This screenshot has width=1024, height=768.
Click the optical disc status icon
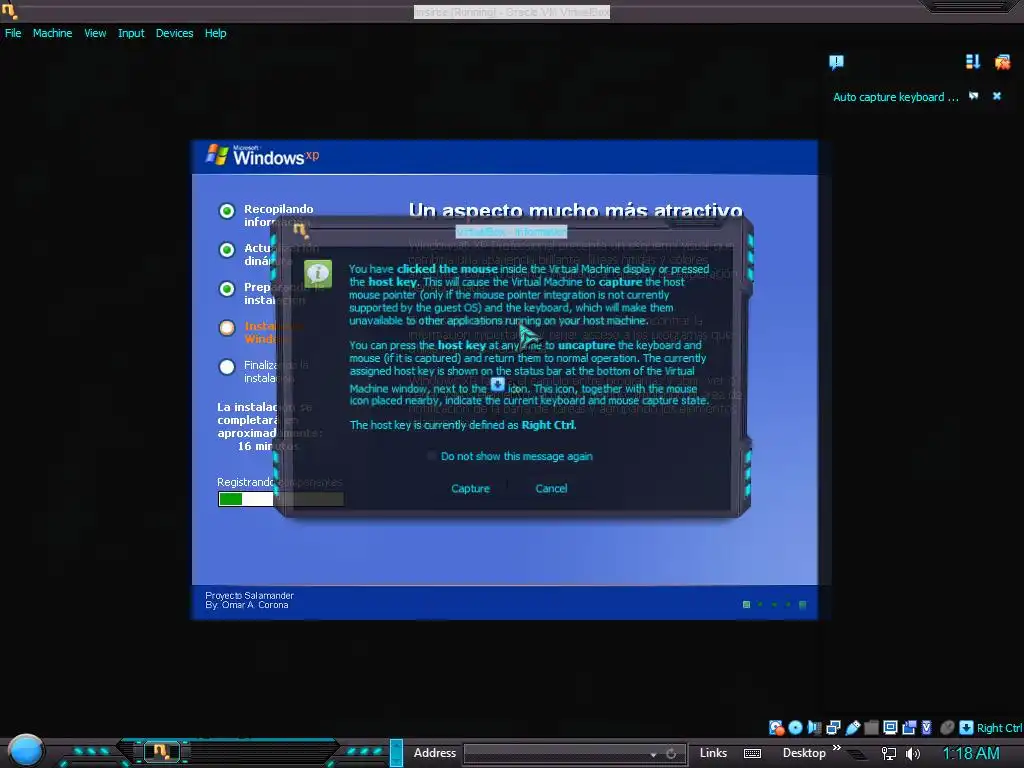(x=795, y=728)
